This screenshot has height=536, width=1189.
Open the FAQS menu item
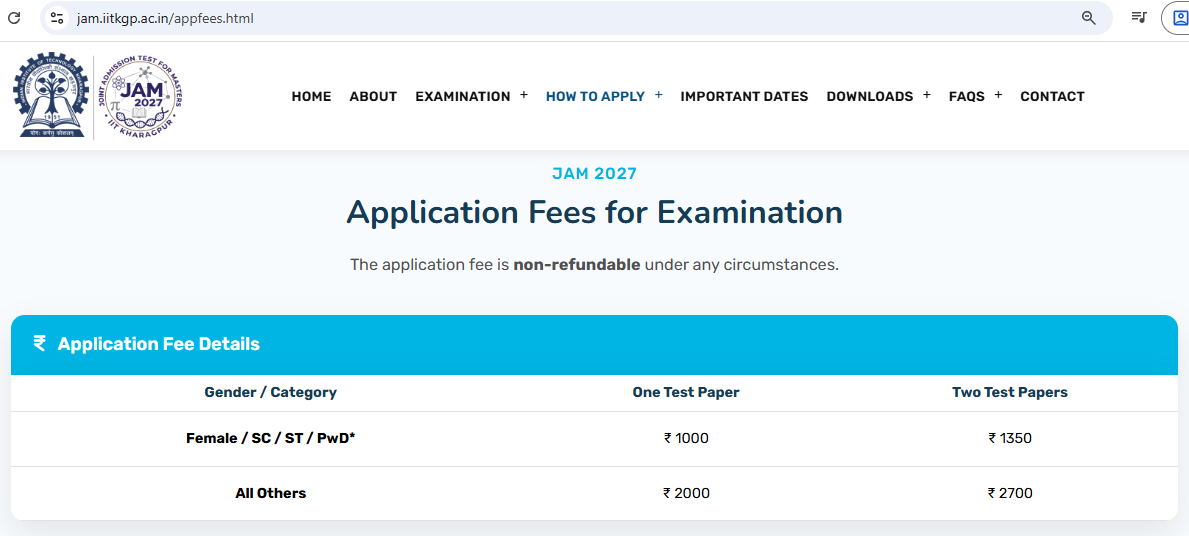[967, 96]
